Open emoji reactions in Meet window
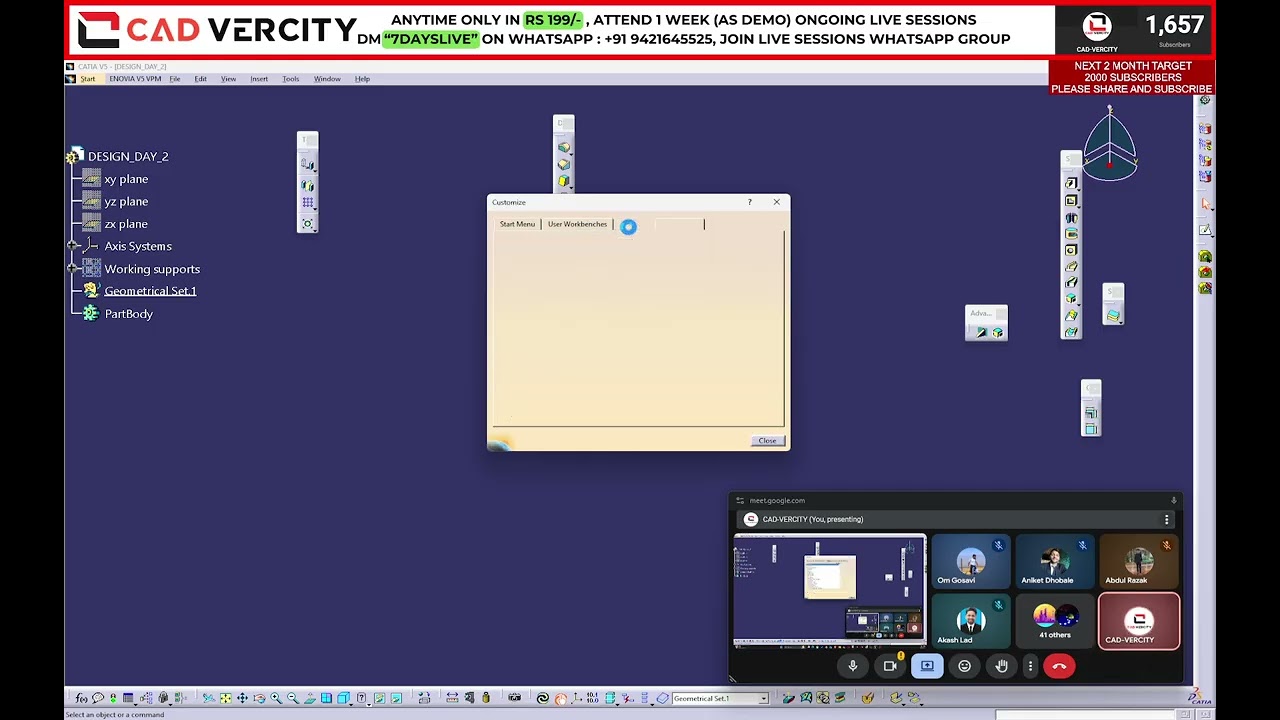Screen dimensions: 1280x720 964,666
